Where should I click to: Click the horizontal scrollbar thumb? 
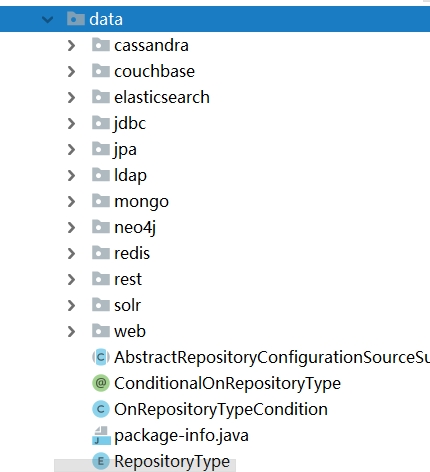(145, 466)
